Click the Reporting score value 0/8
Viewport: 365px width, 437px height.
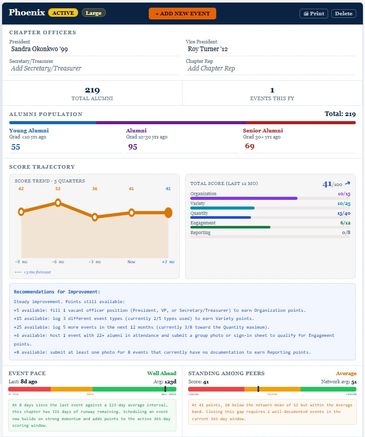(x=346, y=232)
